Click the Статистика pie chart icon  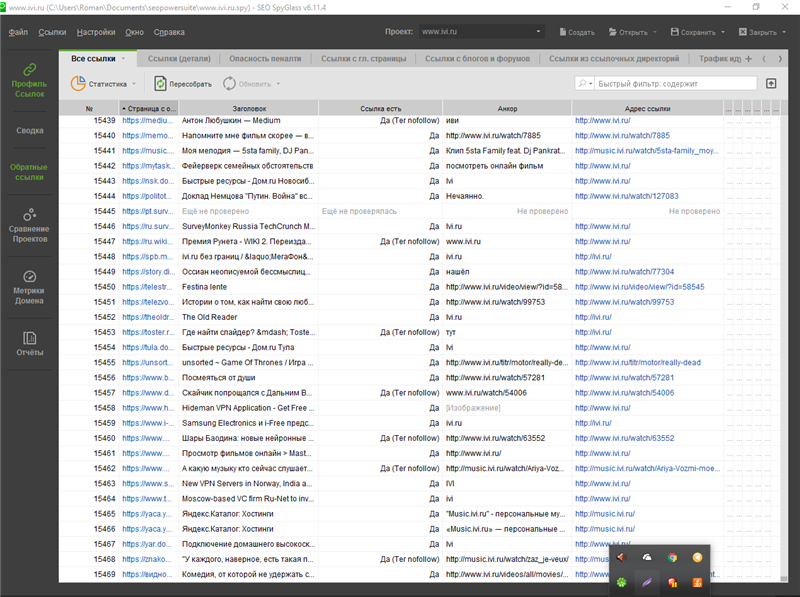(x=78, y=84)
